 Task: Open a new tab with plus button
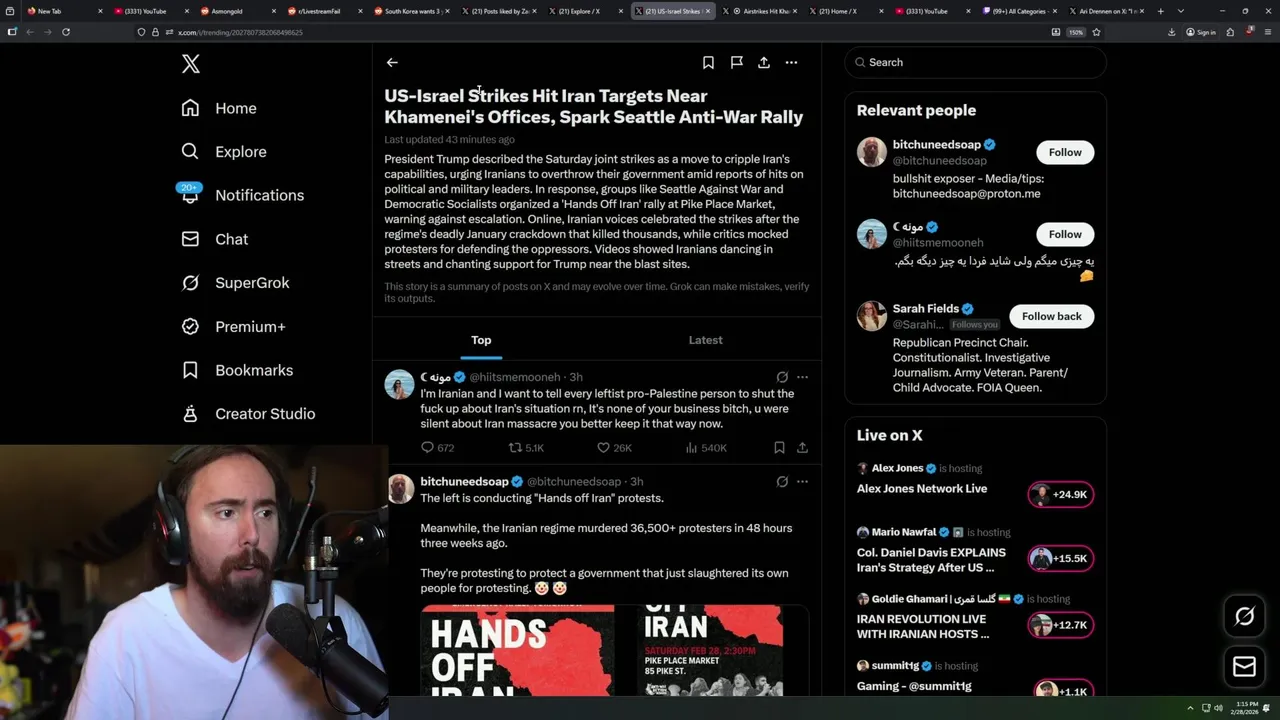point(1160,11)
